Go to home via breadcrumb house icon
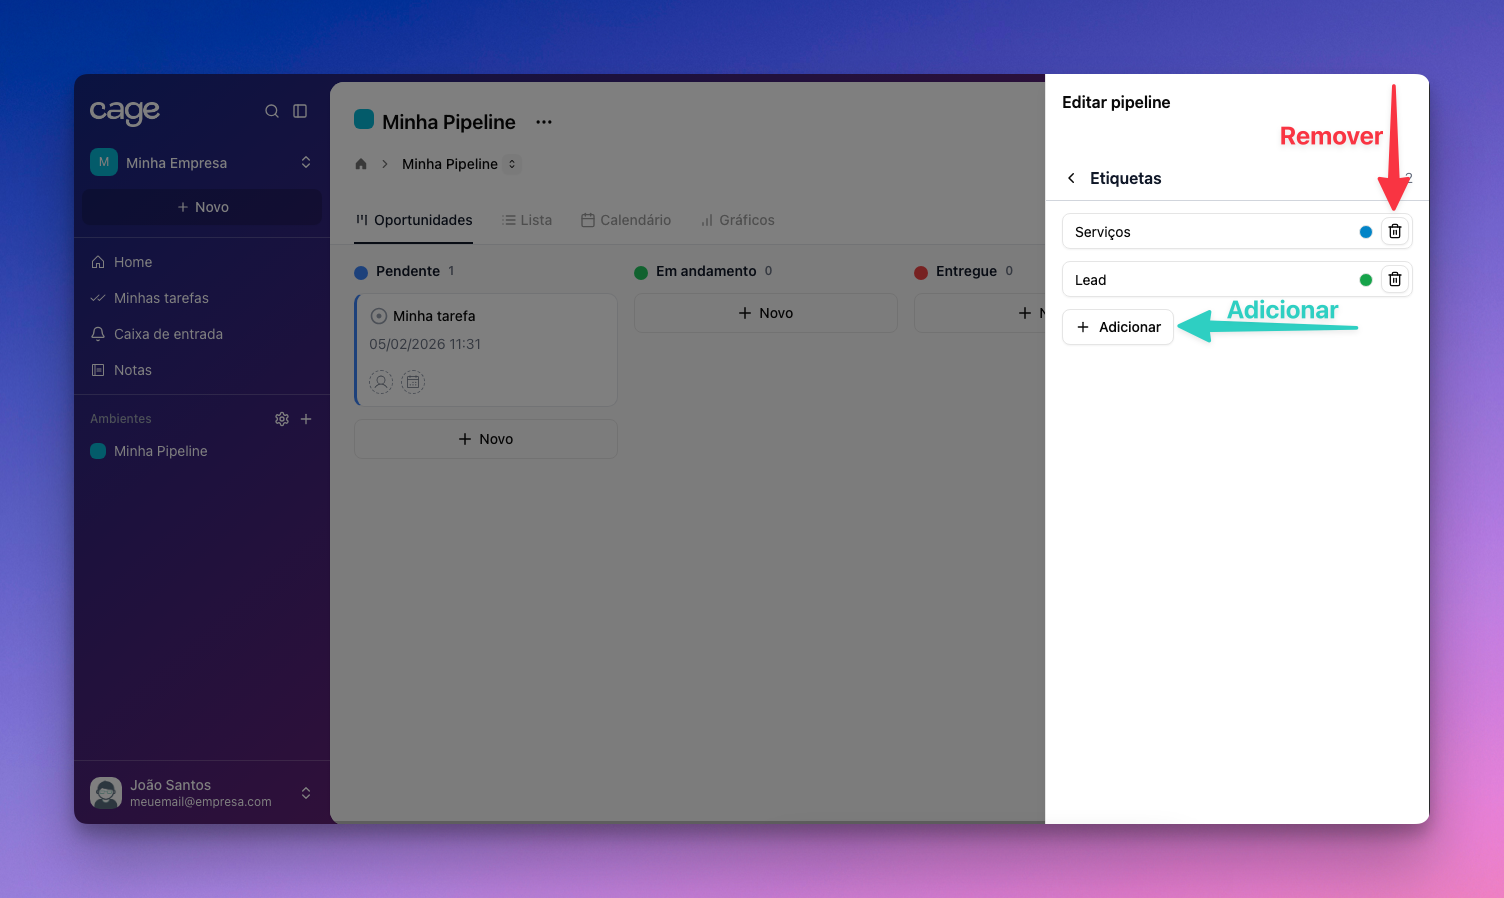Viewport: 1504px width, 898px height. (x=361, y=164)
